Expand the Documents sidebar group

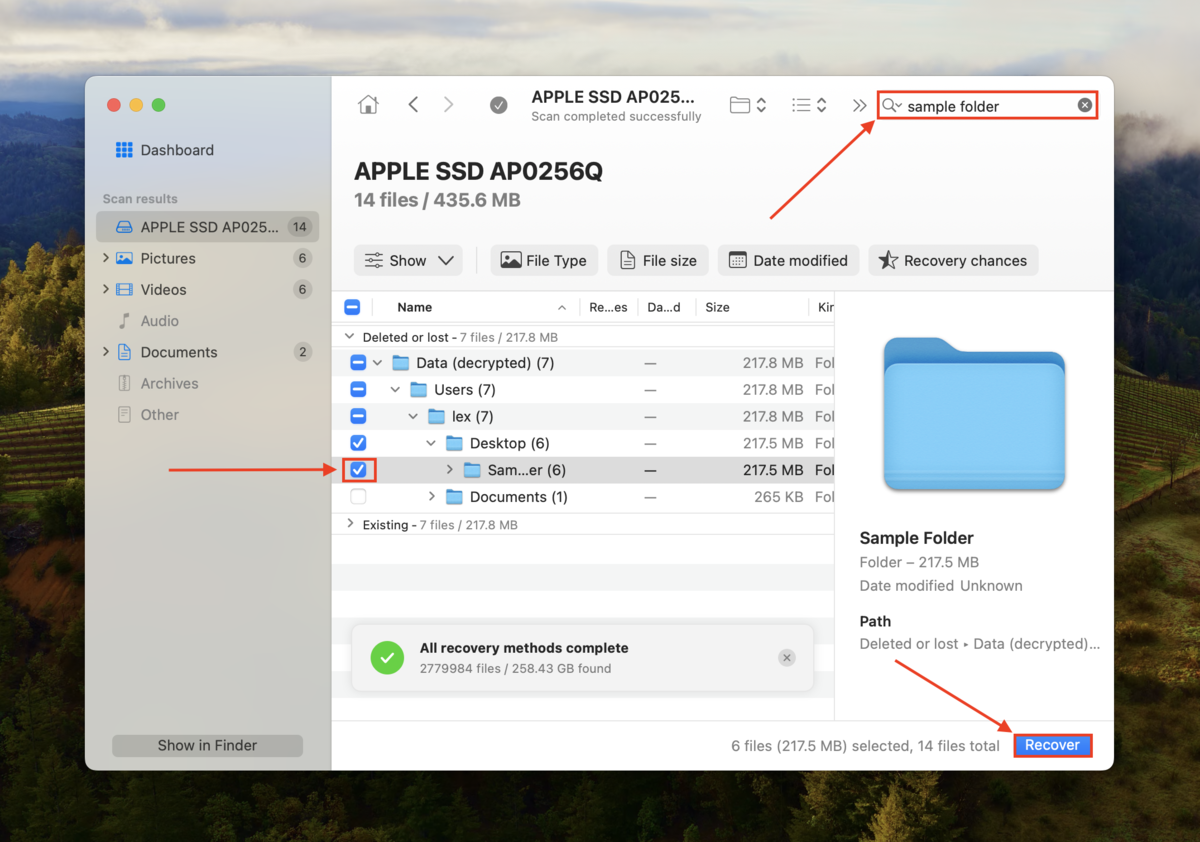tap(106, 352)
